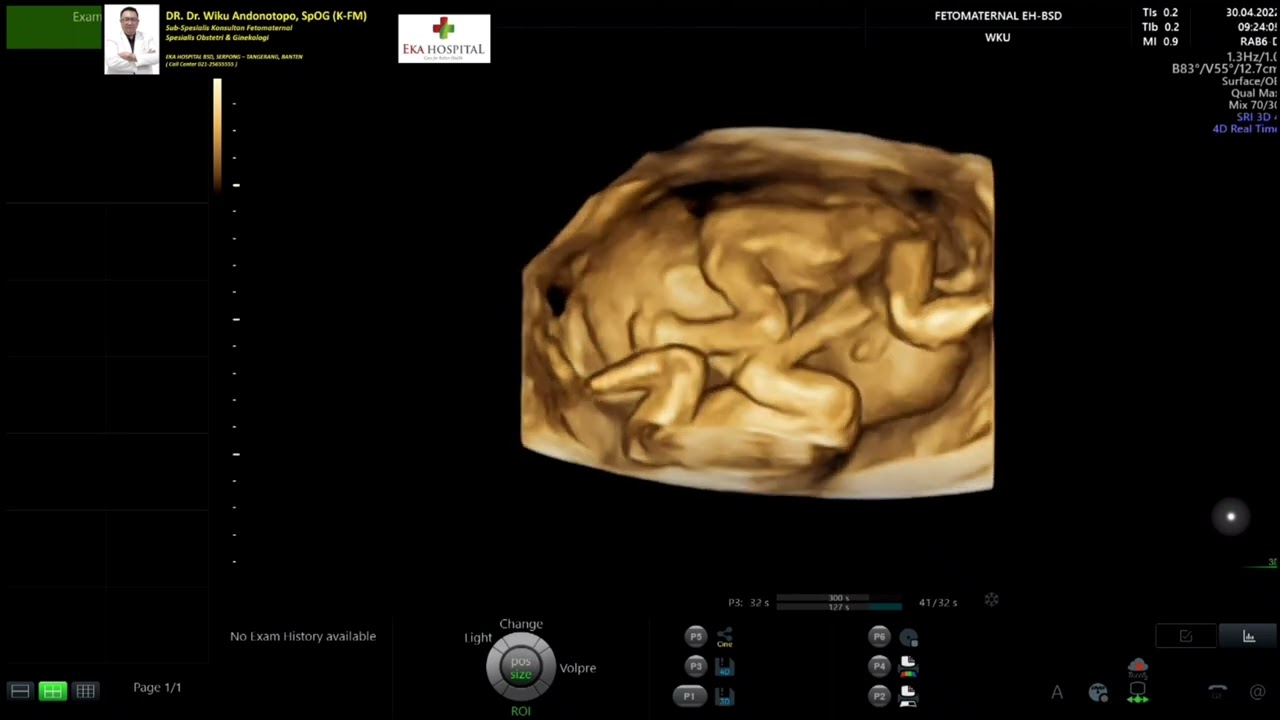Image resolution: width=1280 pixels, height=720 pixels.
Task: Open the bar chart graph tab
Action: (x=1249, y=636)
